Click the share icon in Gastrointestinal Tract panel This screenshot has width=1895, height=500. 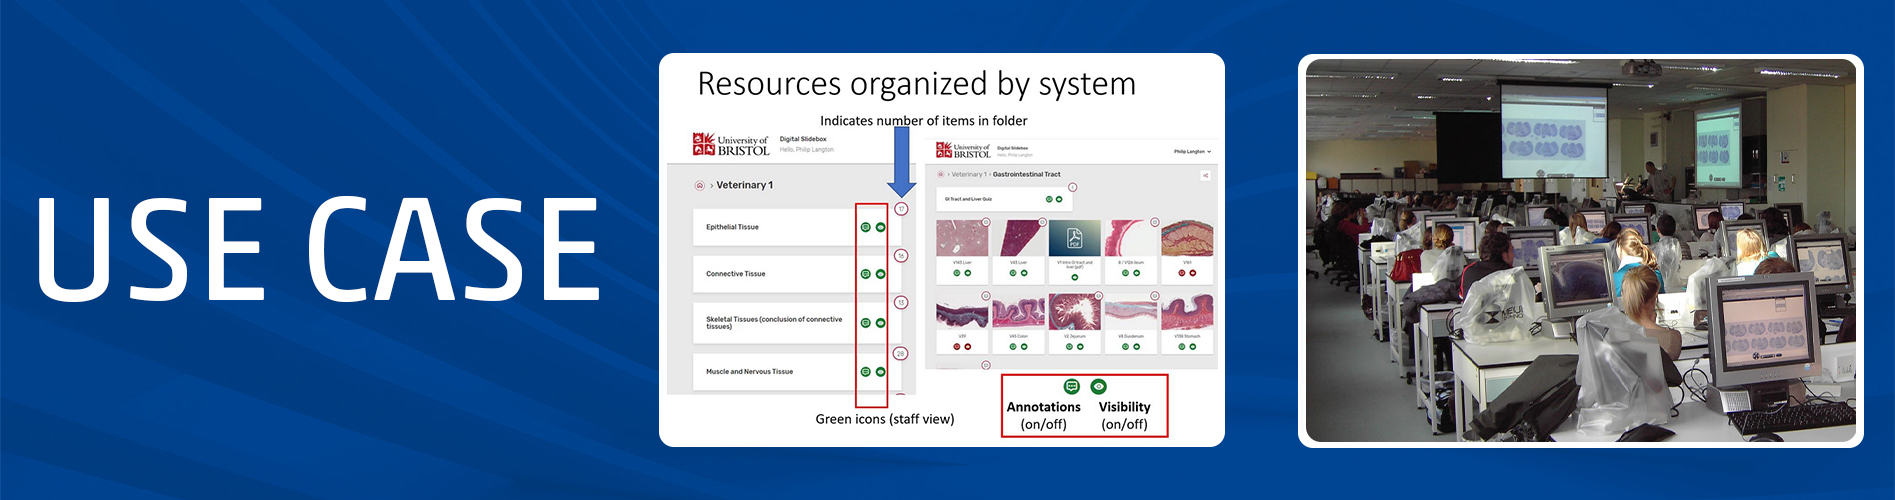coord(1205,175)
